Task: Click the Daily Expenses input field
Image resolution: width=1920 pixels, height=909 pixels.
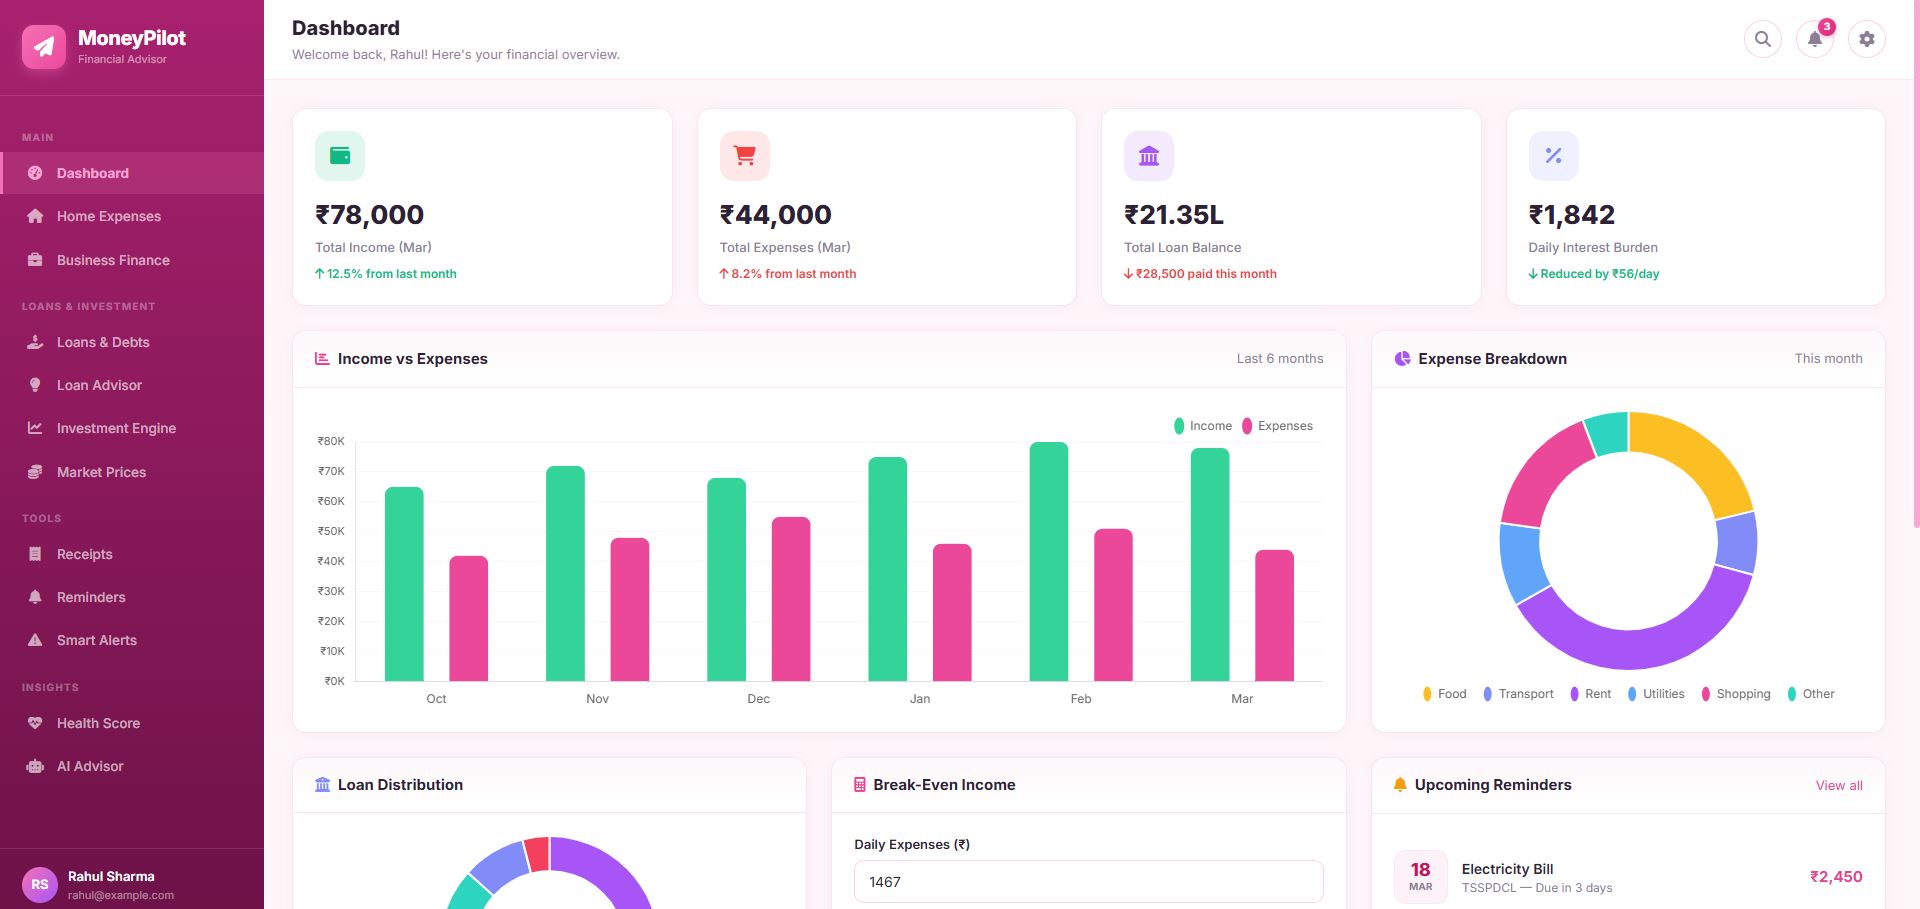Action: (1088, 882)
